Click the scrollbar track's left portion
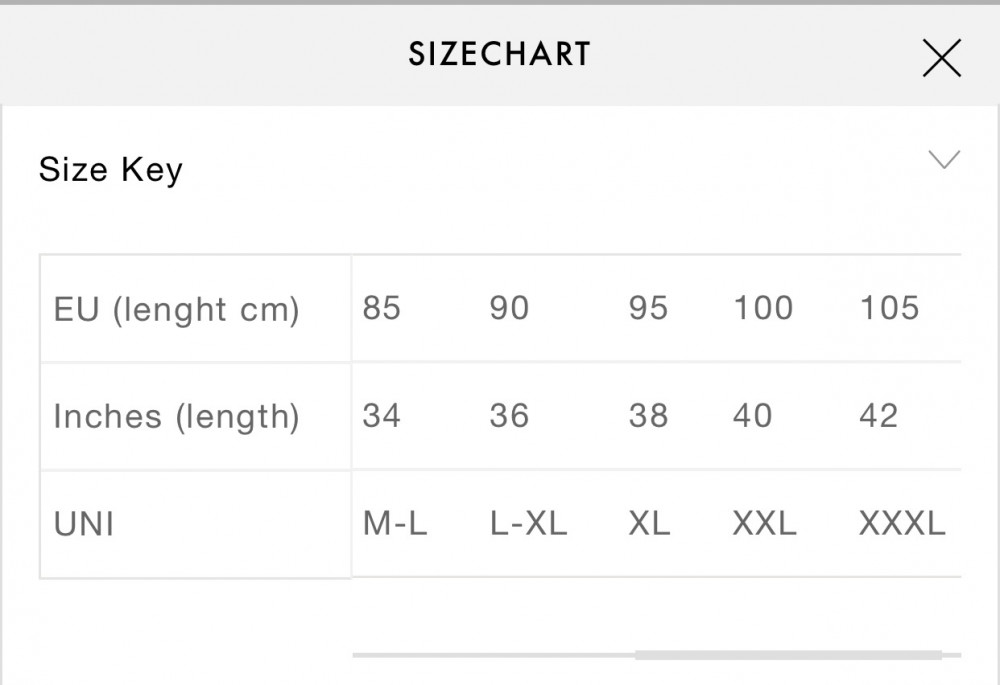1000x685 pixels. pos(493,655)
